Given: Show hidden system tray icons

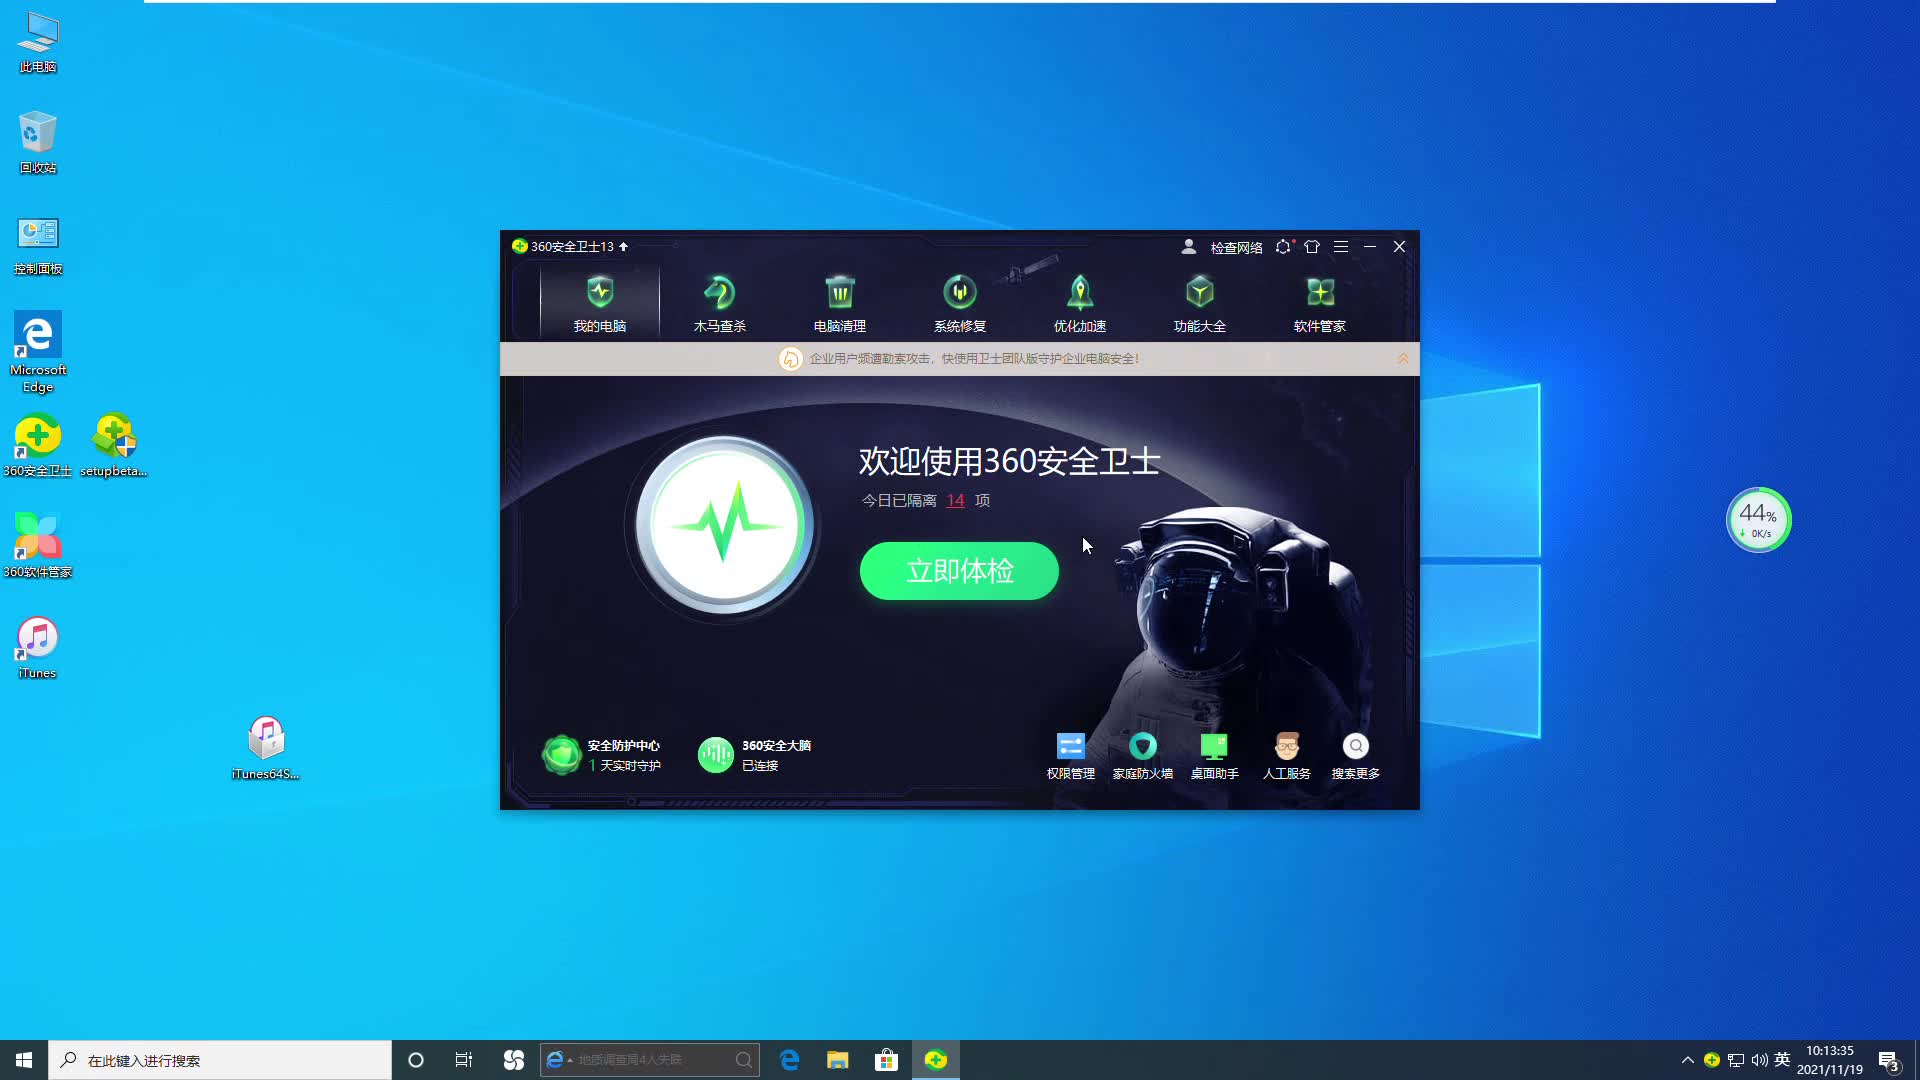Looking at the screenshot, I should (1688, 1060).
